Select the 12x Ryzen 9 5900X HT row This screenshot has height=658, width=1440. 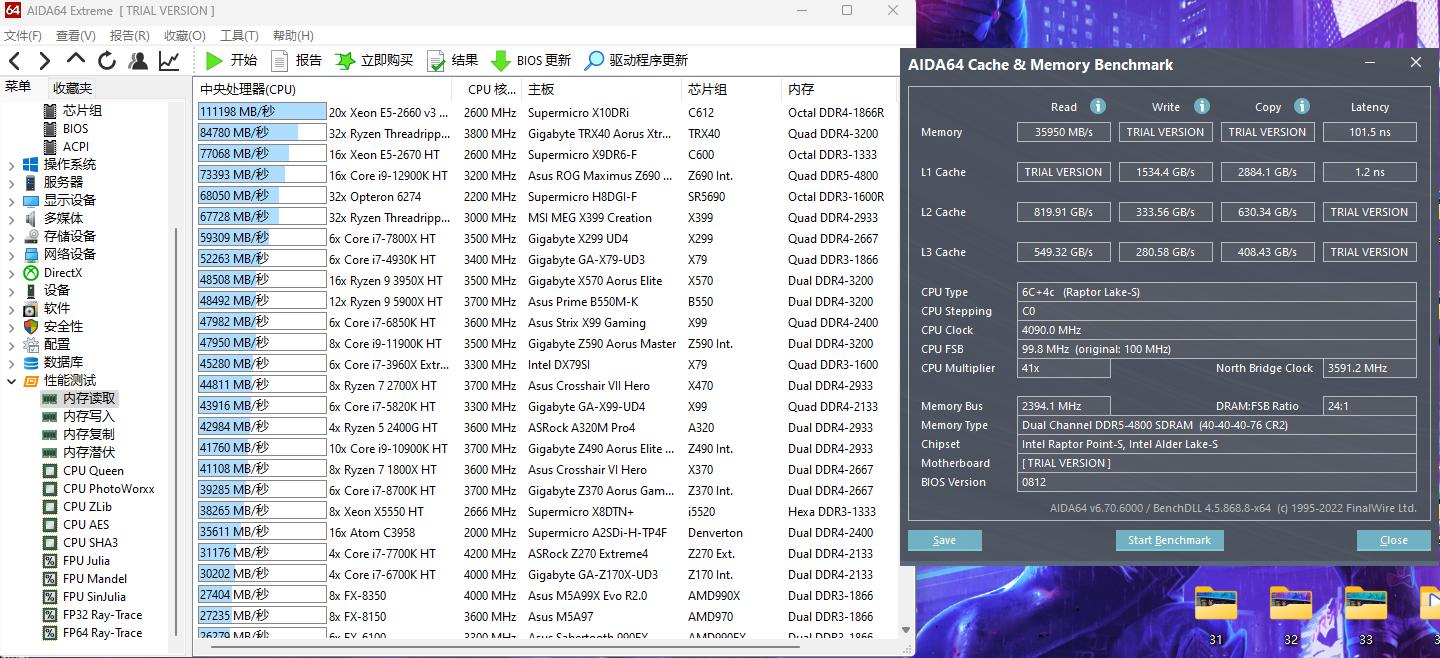click(x=547, y=301)
